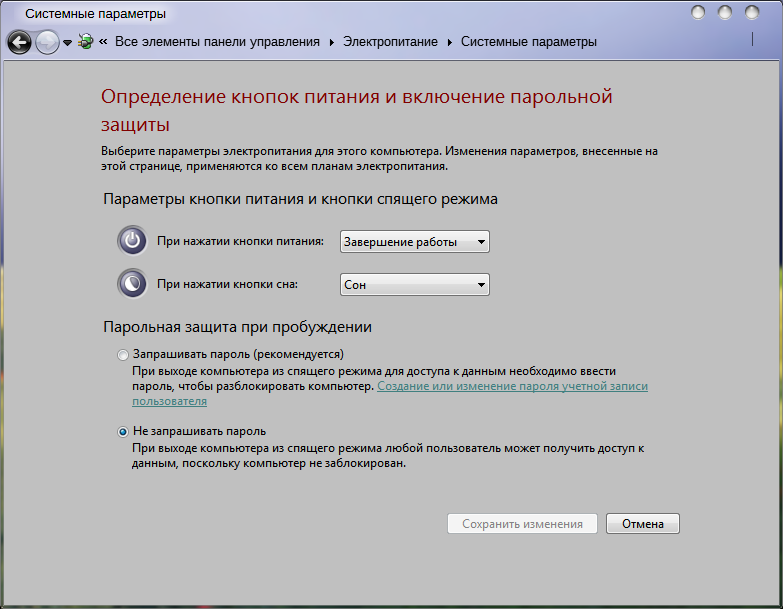
Task: Go to 'Электропитание' breadcrumb
Action: tap(390, 41)
